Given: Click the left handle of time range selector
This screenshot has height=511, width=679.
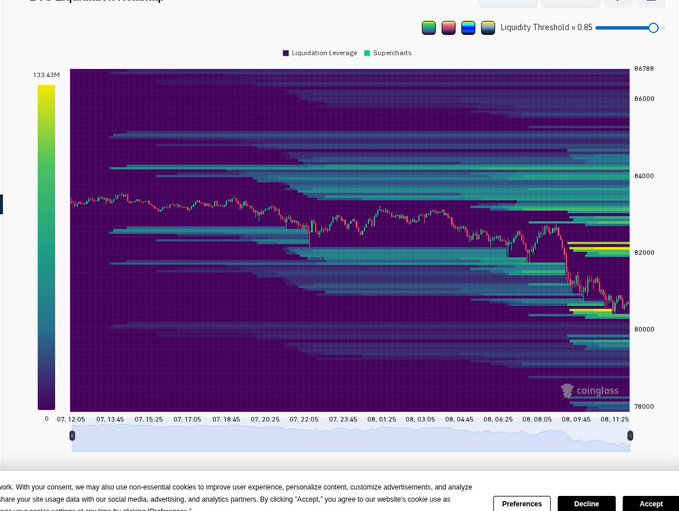Looking at the screenshot, I should [72, 435].
